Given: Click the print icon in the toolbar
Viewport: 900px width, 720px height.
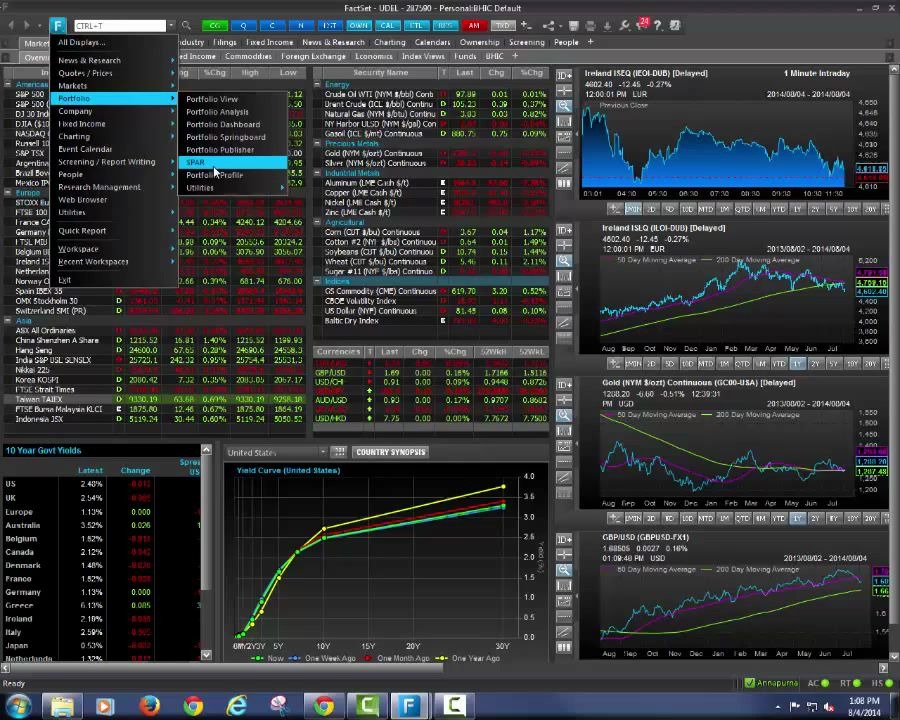Looking at the screenshot, I should coord(590,25).
